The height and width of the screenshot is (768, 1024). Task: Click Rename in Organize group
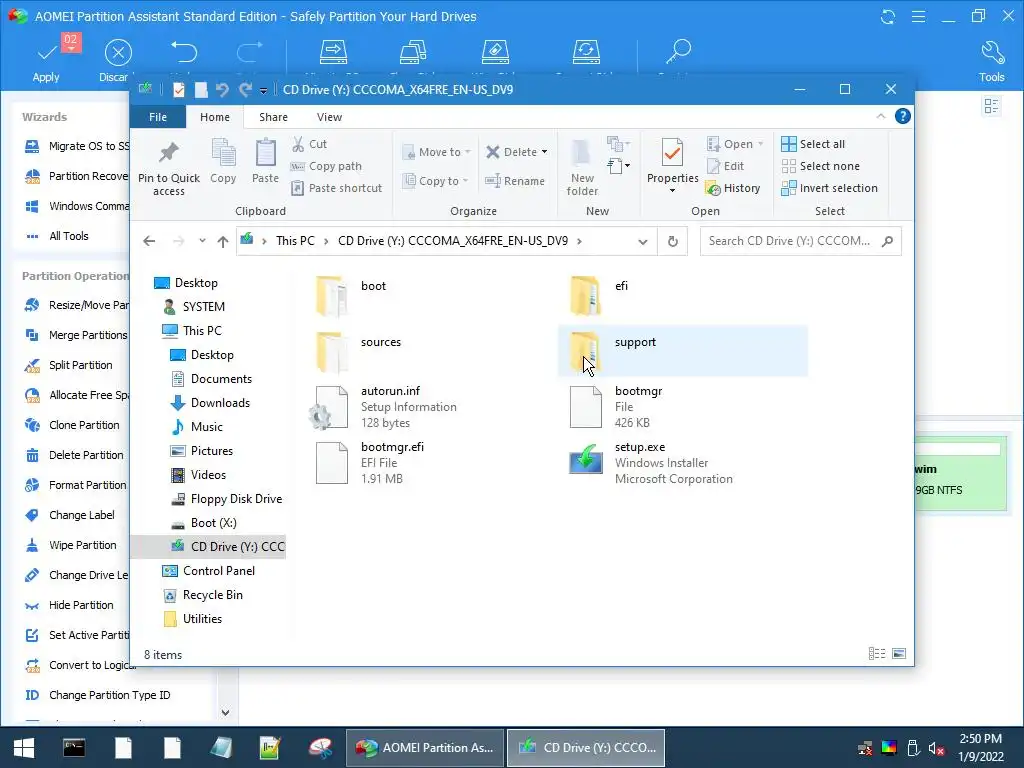[x=515, y=181]
